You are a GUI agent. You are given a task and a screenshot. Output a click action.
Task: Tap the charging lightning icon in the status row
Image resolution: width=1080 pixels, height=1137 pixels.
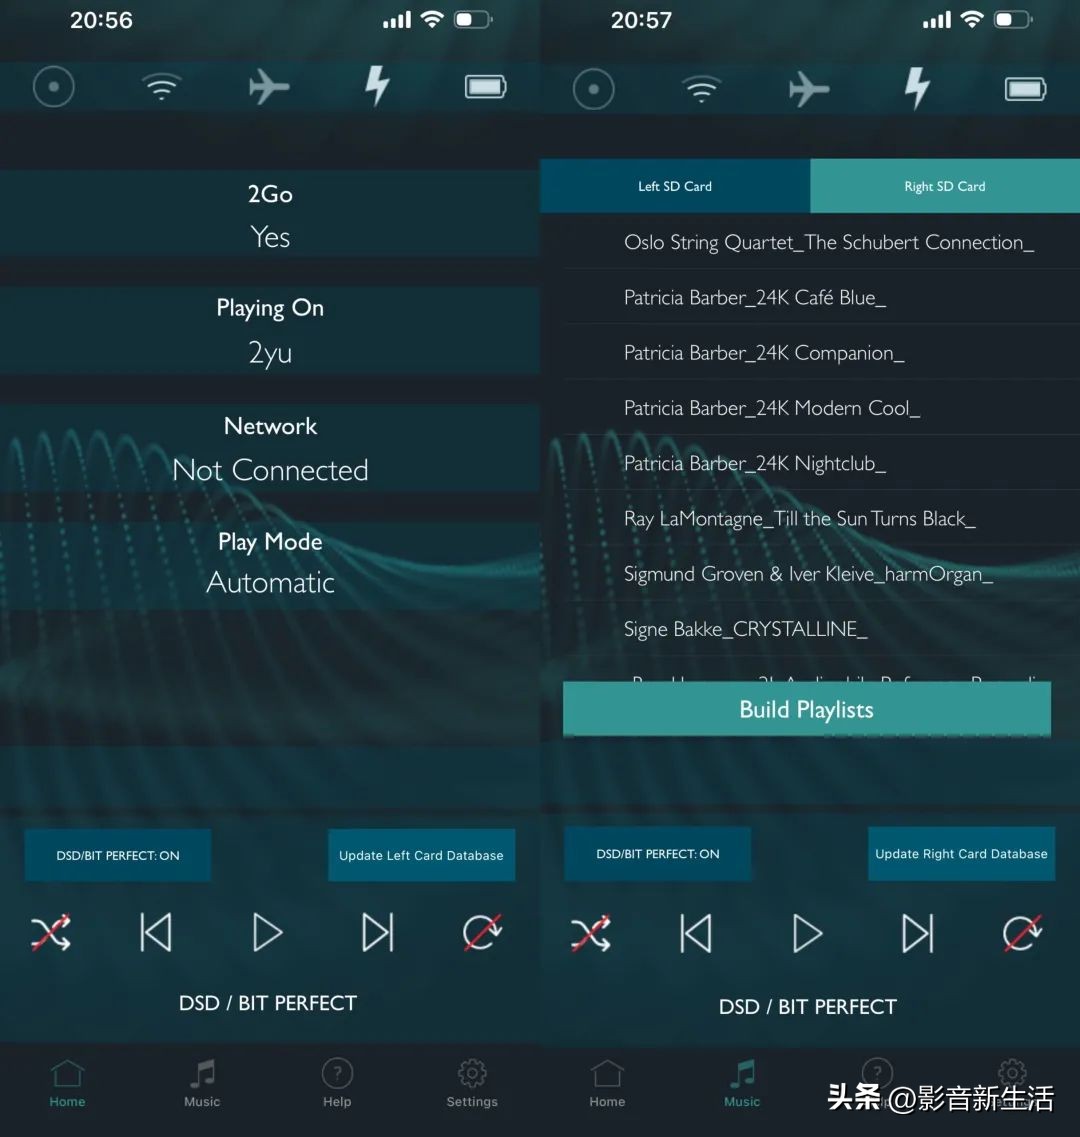click(x=376, y=87)
